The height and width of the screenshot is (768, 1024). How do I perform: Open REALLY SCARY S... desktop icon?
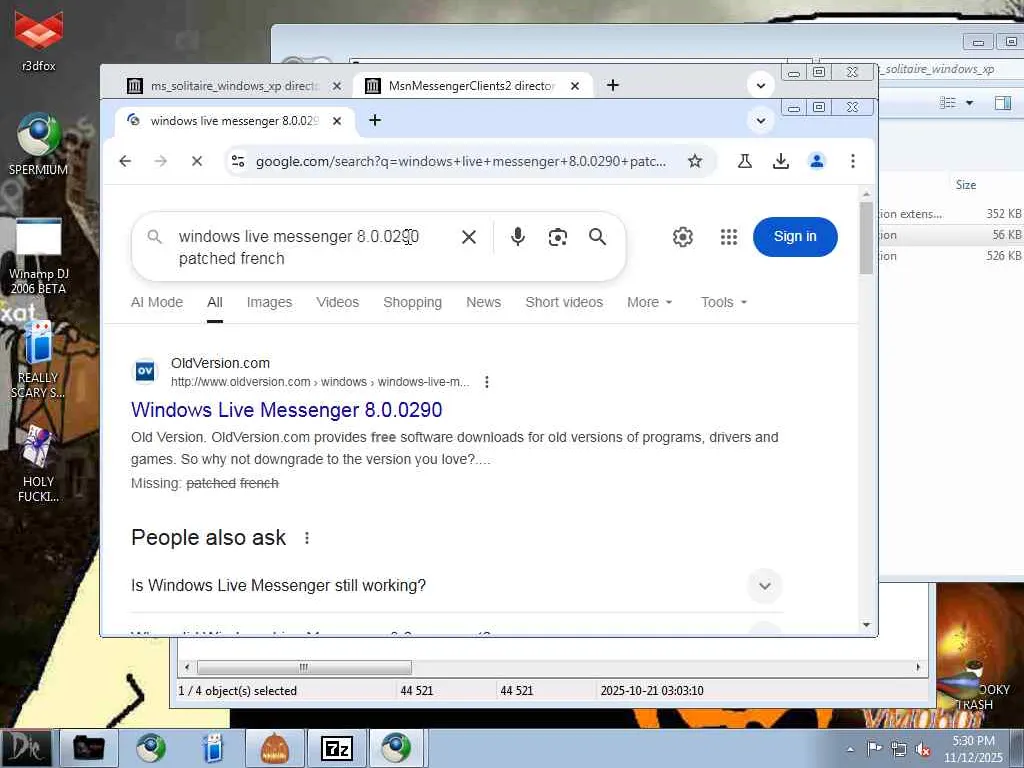click(x=39, y=360)
